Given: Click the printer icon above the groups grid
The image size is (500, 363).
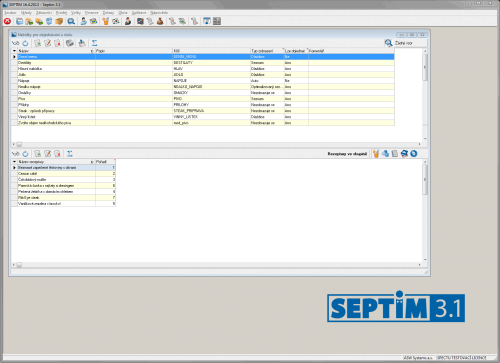Looking at the screenshot, I should [x=70, y=43].
